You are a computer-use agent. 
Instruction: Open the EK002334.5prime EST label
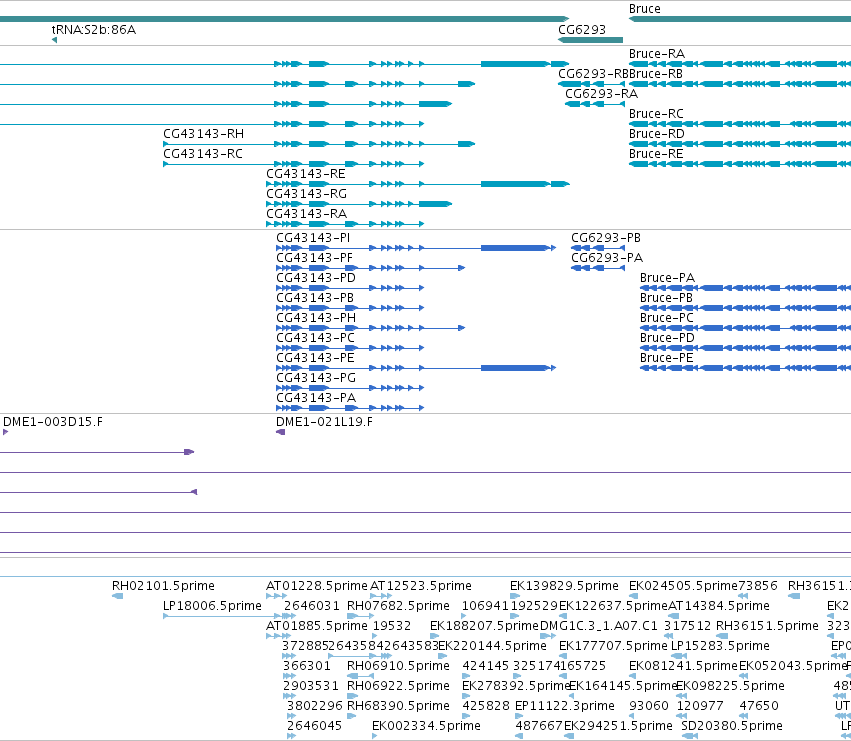(x=426, y=726)
